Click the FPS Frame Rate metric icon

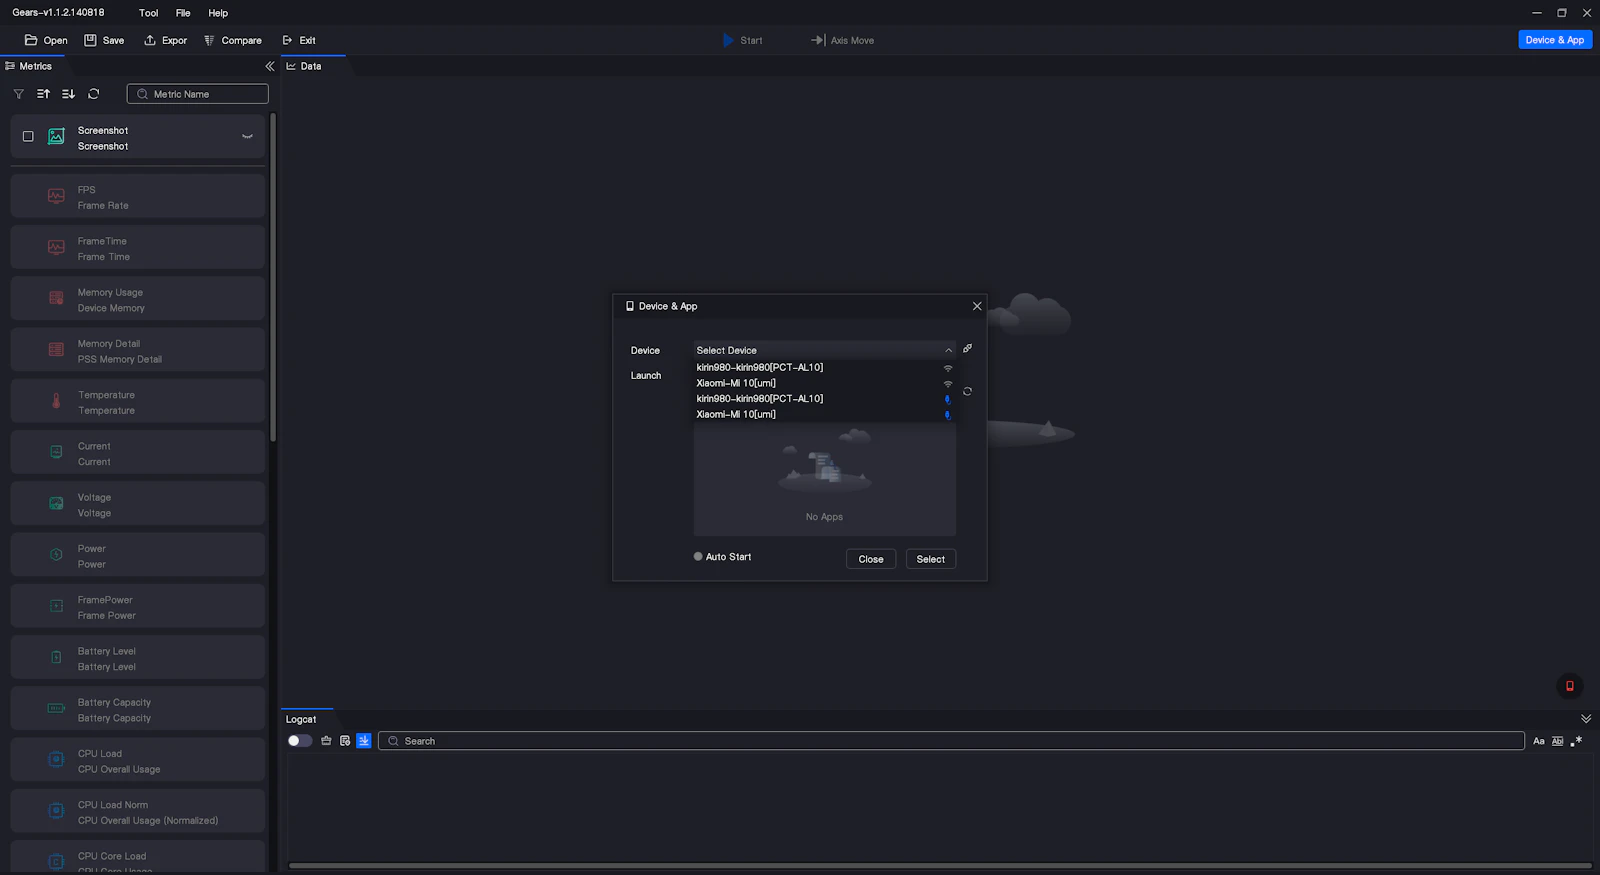tap(56, 197)
